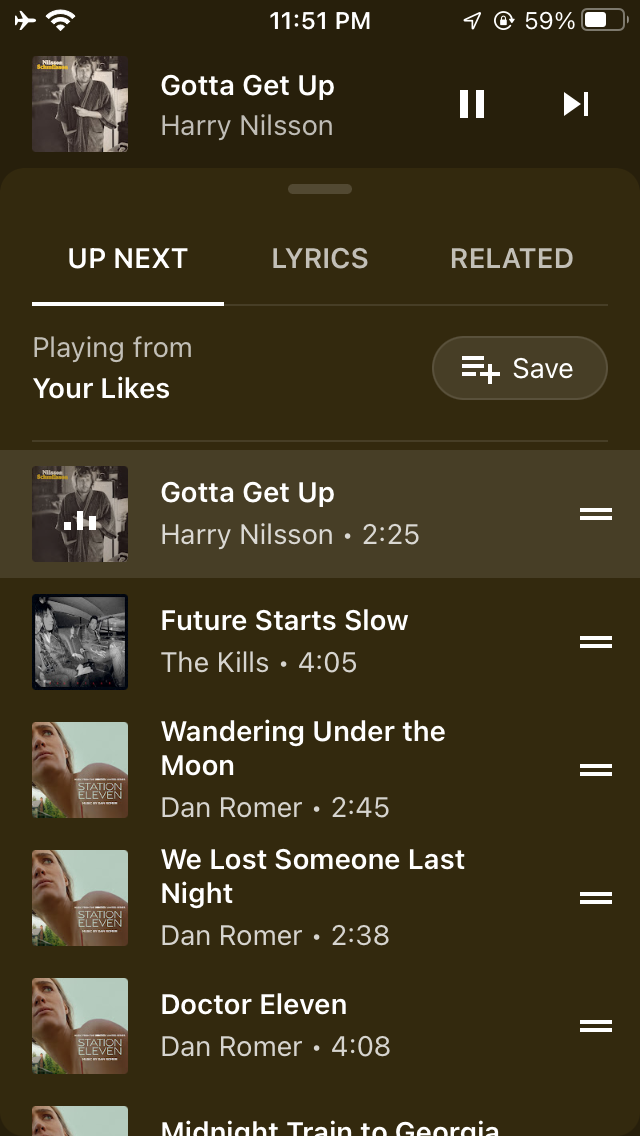640x1136 pixels.
Task: Tap the now-playing equalizer icon on Gotta Get Up
Action: 80,520
